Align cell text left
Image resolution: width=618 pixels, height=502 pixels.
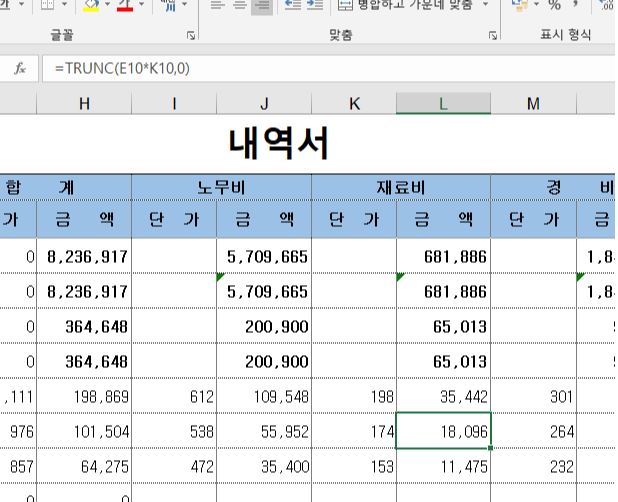point(218,5)
